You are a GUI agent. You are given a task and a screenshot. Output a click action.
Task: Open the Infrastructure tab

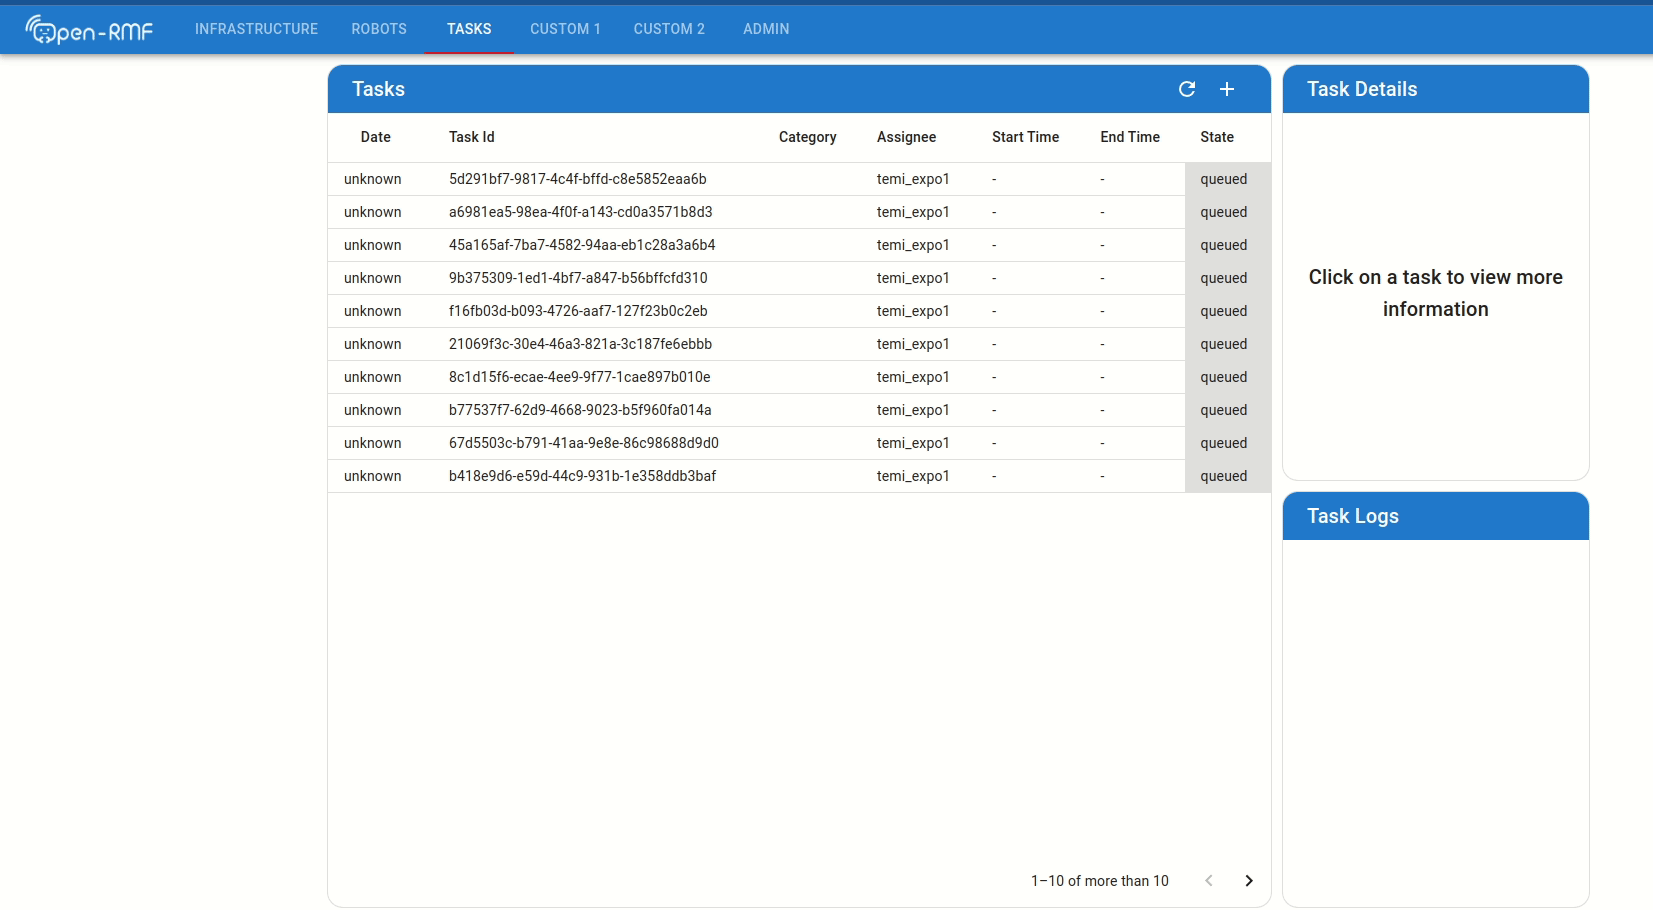(256, 29)
